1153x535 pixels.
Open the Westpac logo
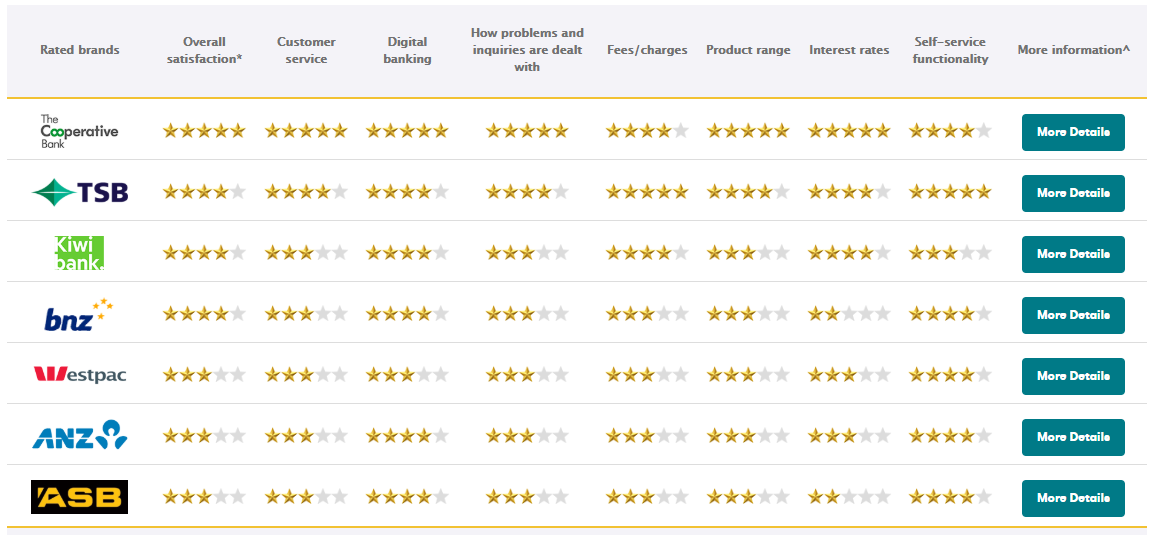[79, 376]
